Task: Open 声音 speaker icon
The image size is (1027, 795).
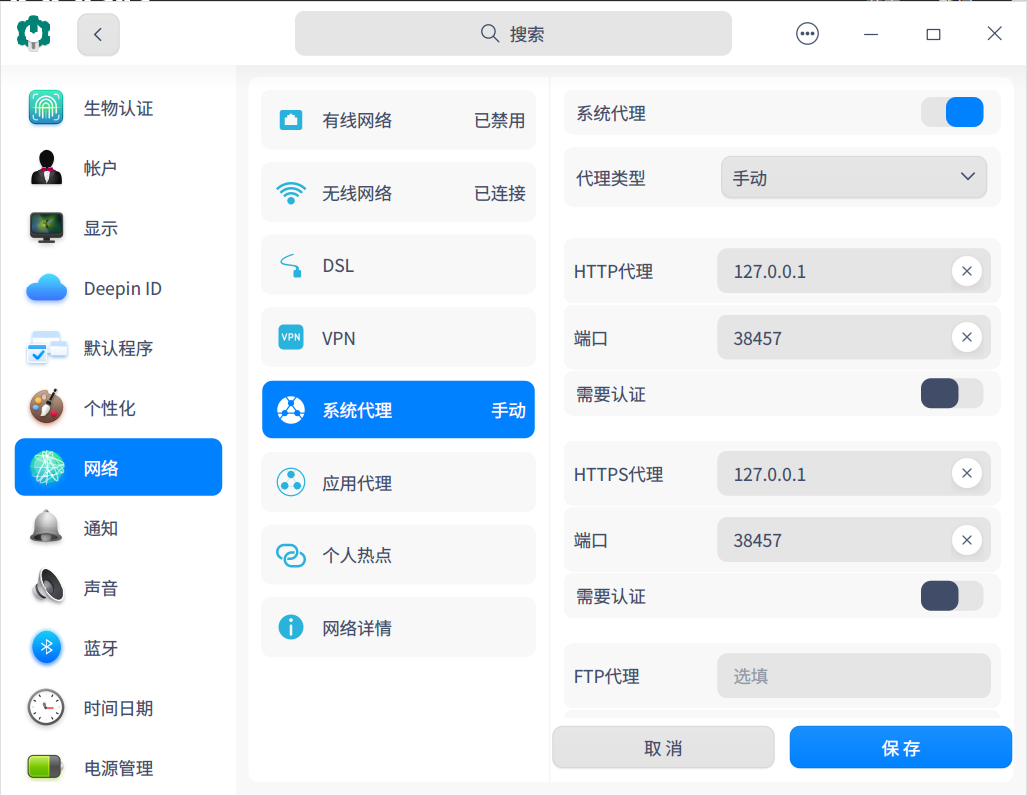Action: (47, 587)
